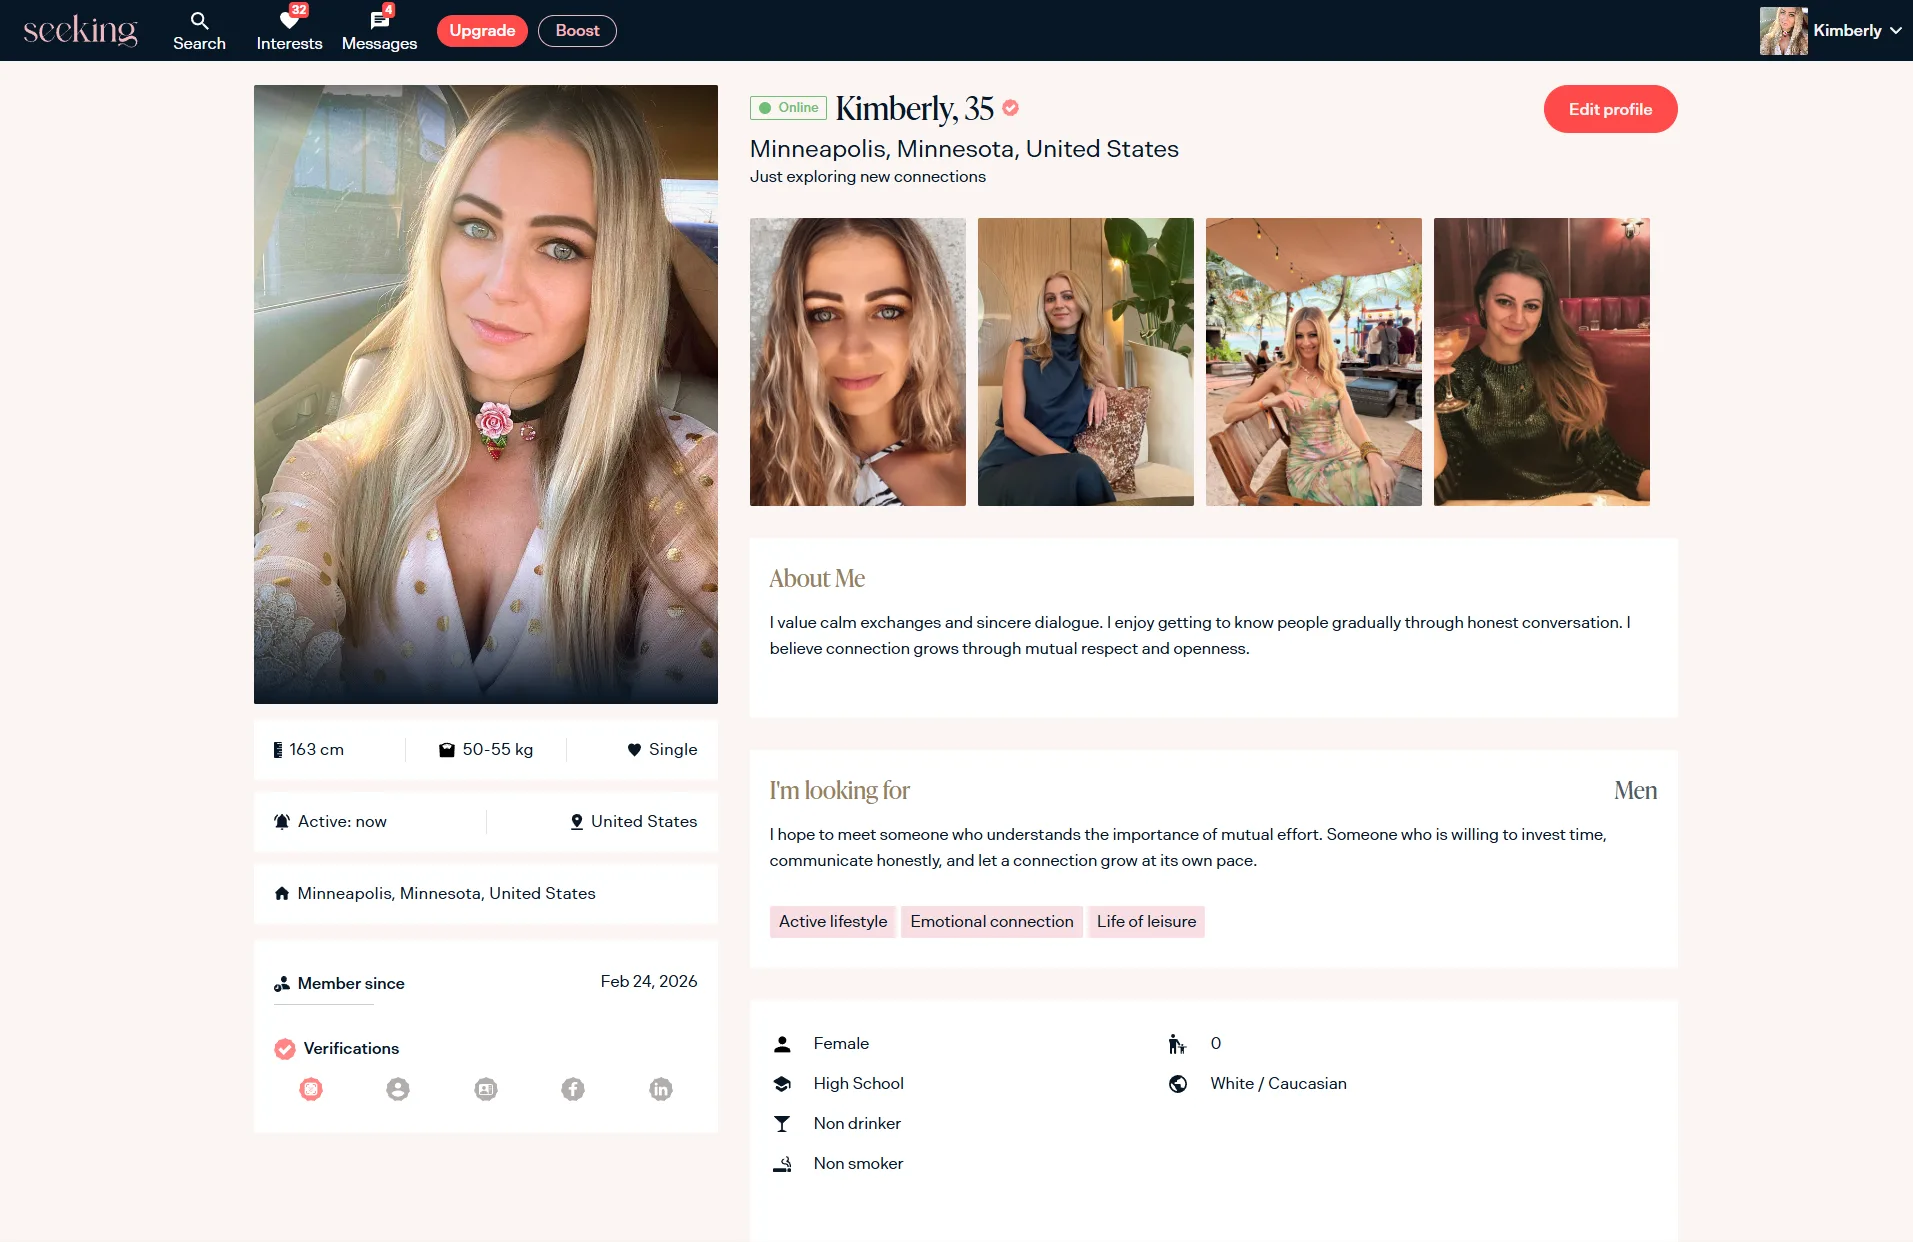This screenshot has width=1913, height=1242.
Task: Open the first gallery thumbnail photo
Action: 858,362
